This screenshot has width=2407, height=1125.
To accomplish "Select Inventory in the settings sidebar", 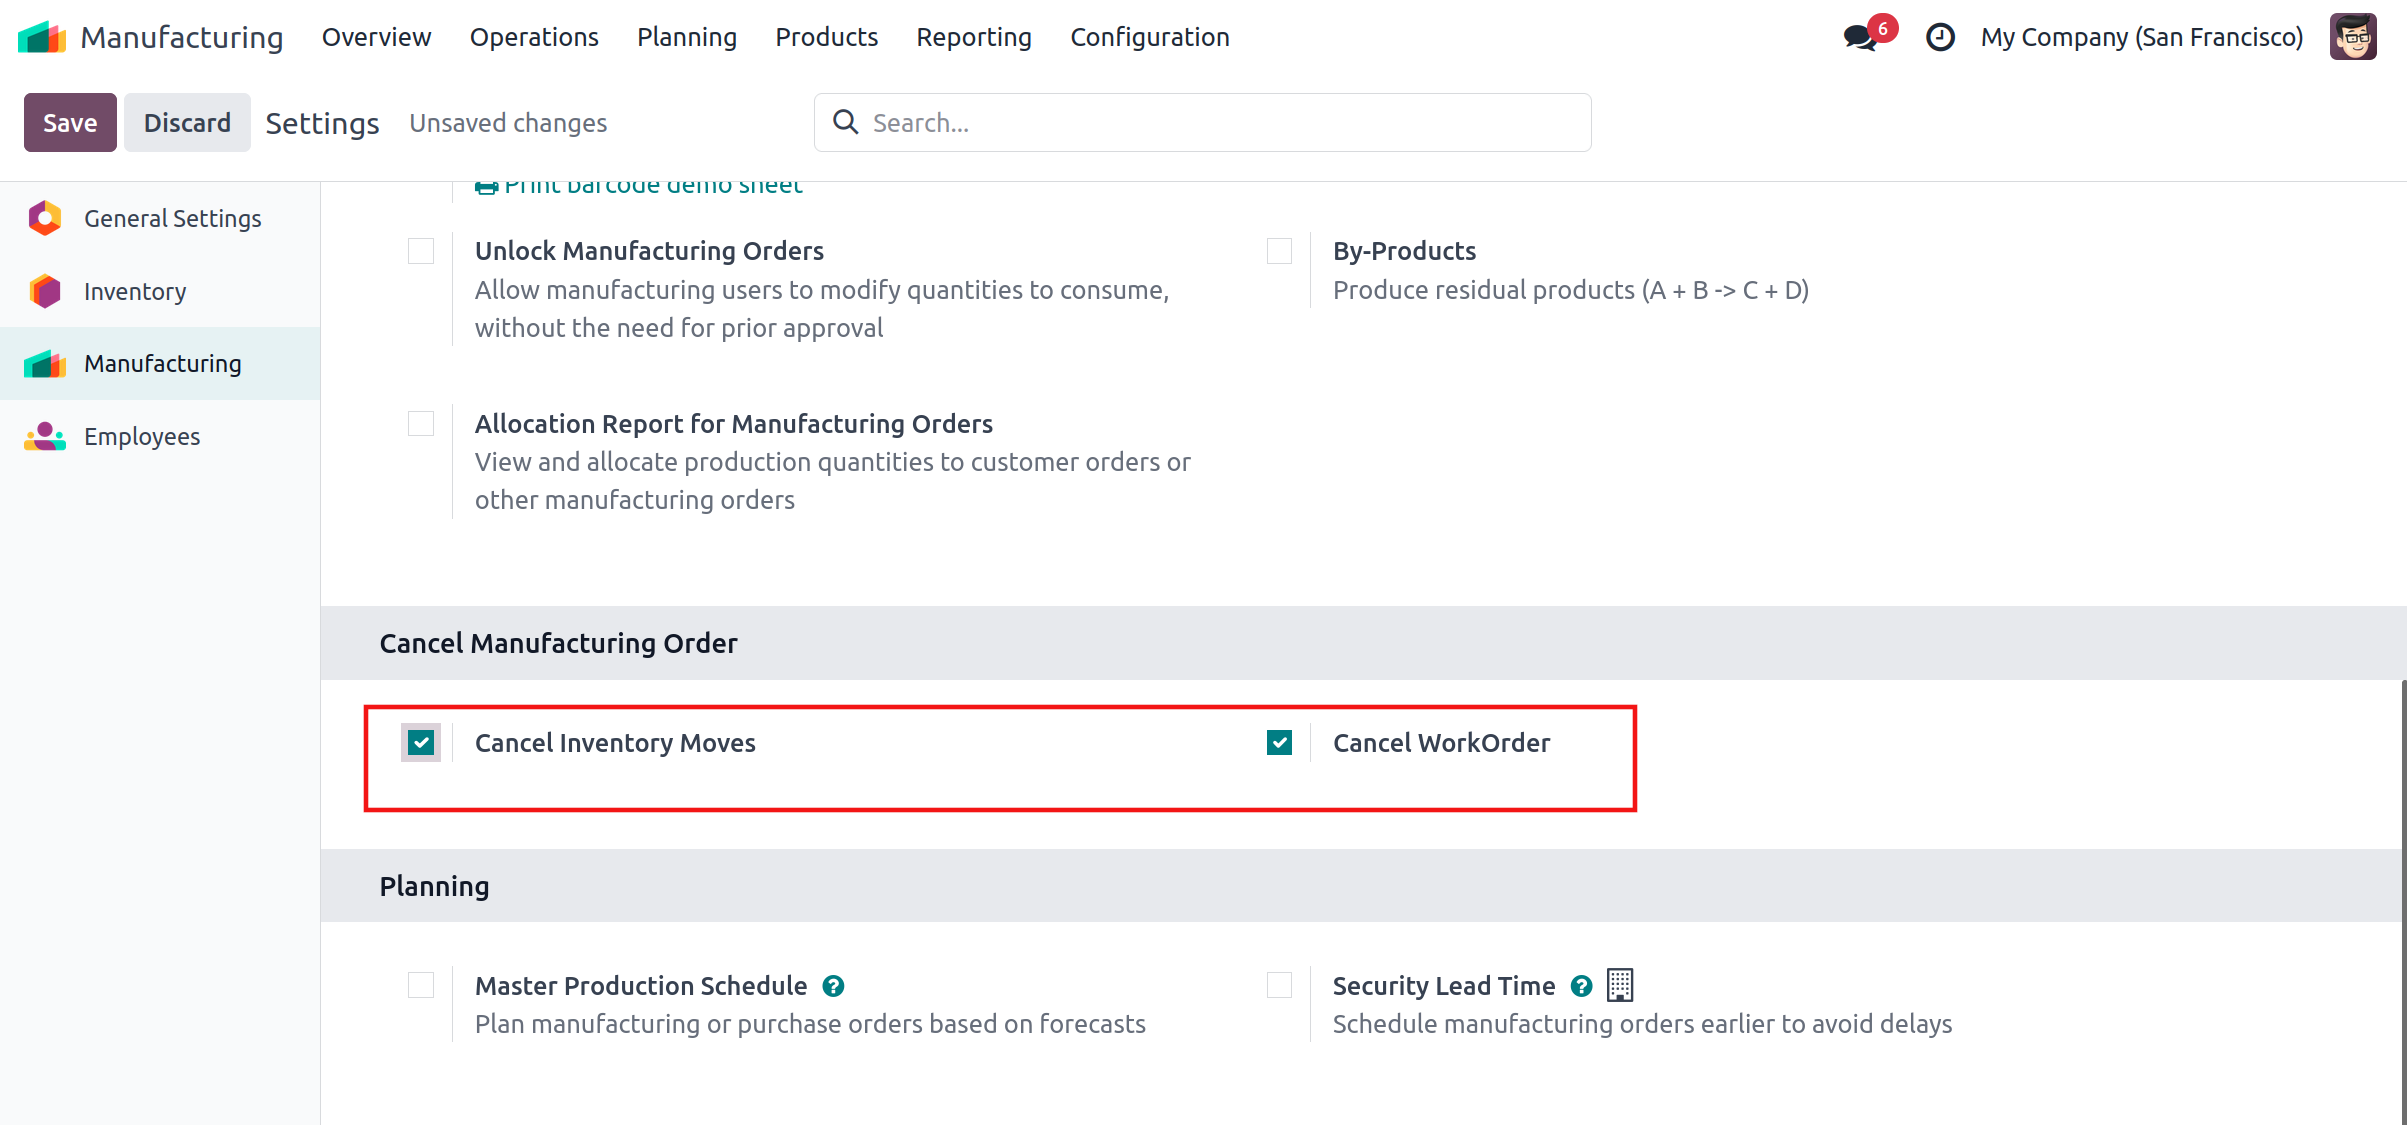I will pos(135,291).
